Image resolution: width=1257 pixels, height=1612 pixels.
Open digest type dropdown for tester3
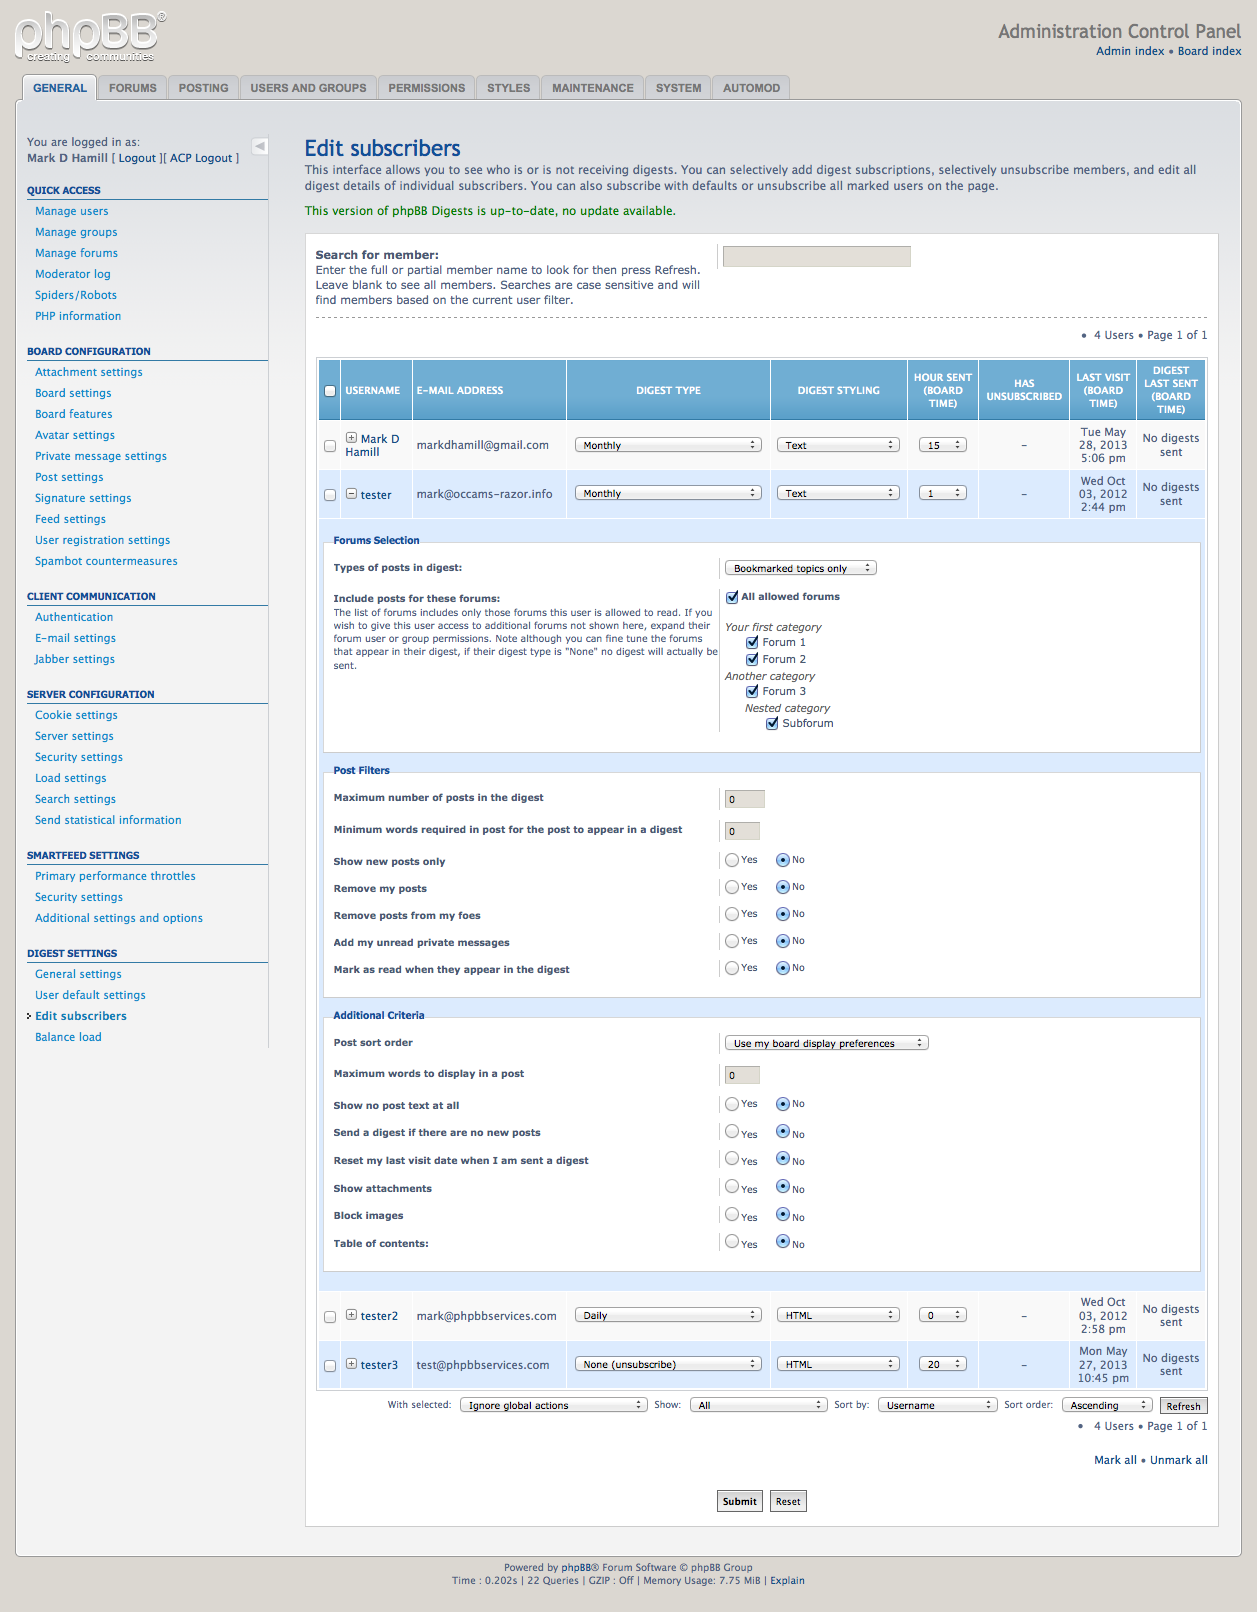click(x=668, y=1364)
